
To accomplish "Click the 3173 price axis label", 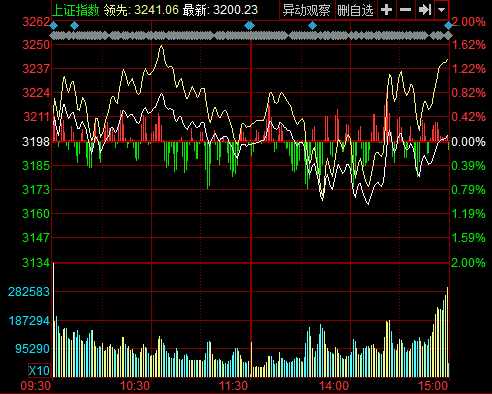I will [36, 190].
